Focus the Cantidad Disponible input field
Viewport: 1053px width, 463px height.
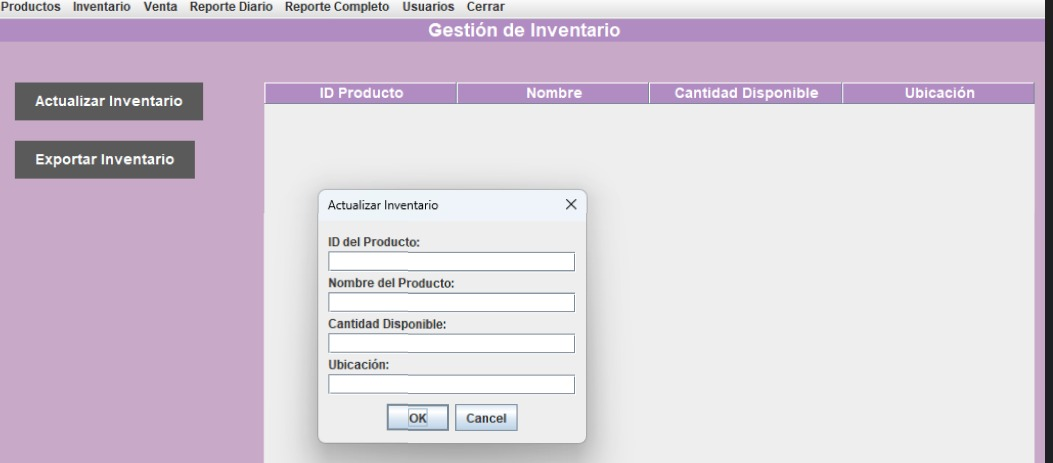(x=451, y=343)
